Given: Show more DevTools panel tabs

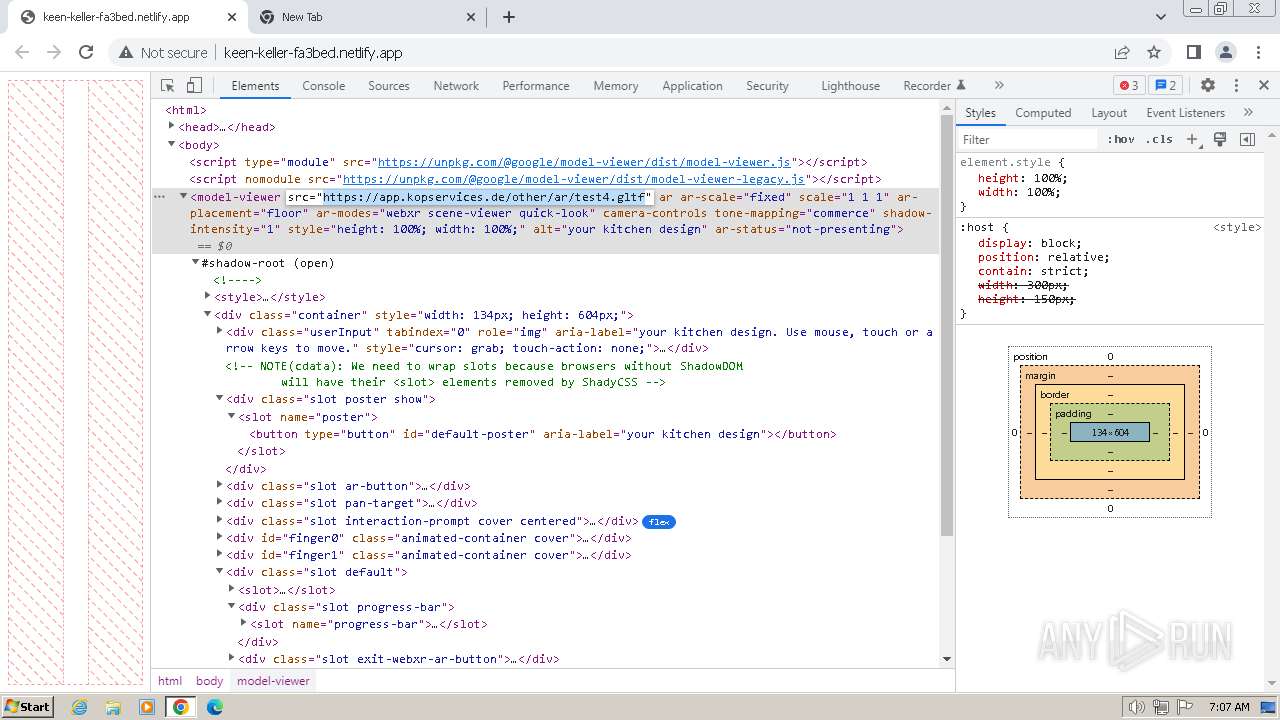Looking at the screenshot, I should click(x=998, y=86).
